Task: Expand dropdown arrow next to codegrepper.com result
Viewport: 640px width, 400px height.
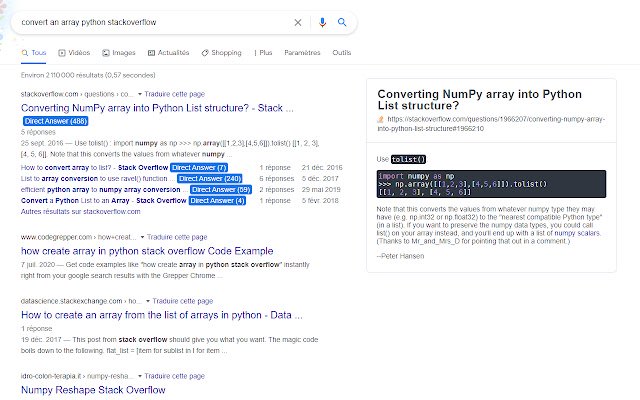Action: pos(142,237)
